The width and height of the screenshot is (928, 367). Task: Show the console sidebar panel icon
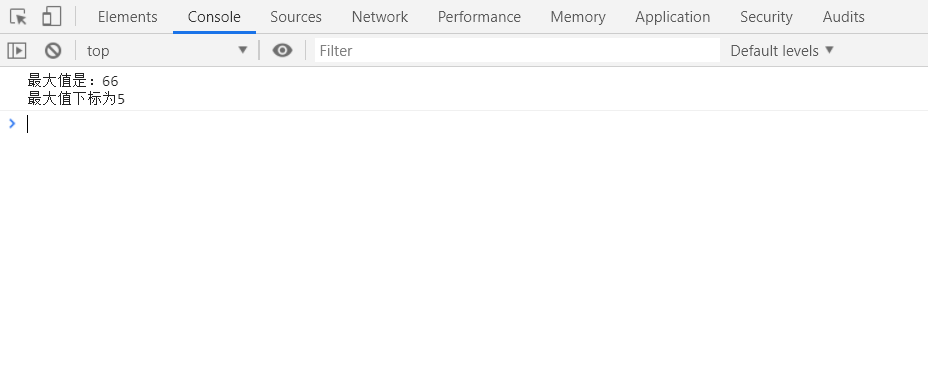coord(17,51)
